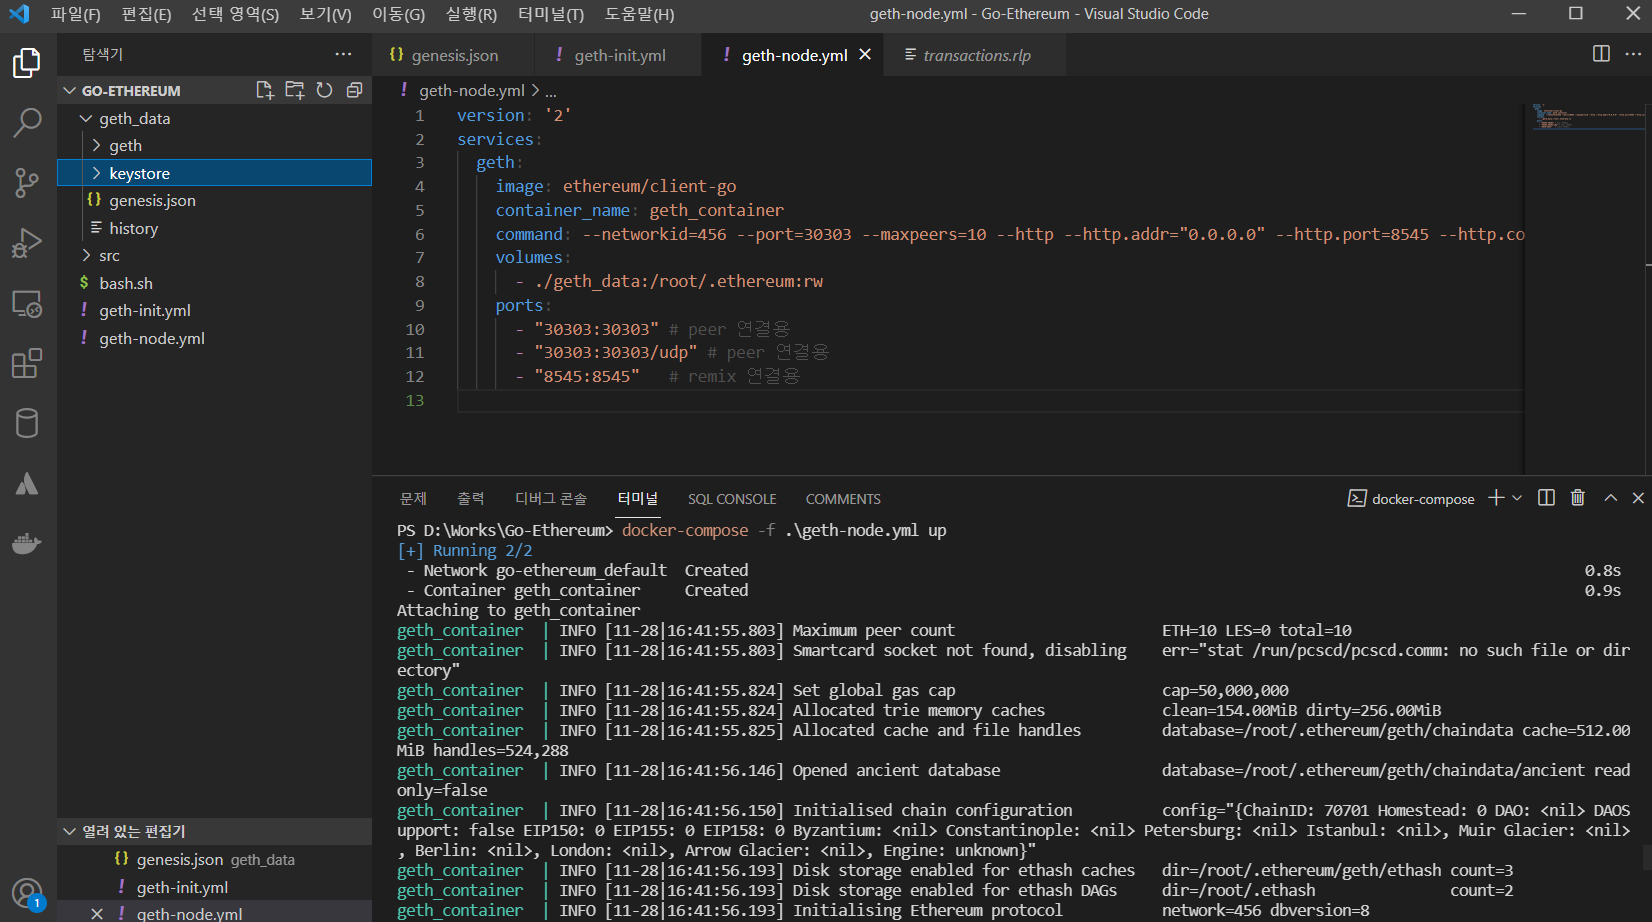
Task: Toggle the split terminal layout button
Action: pos(1546,498)
